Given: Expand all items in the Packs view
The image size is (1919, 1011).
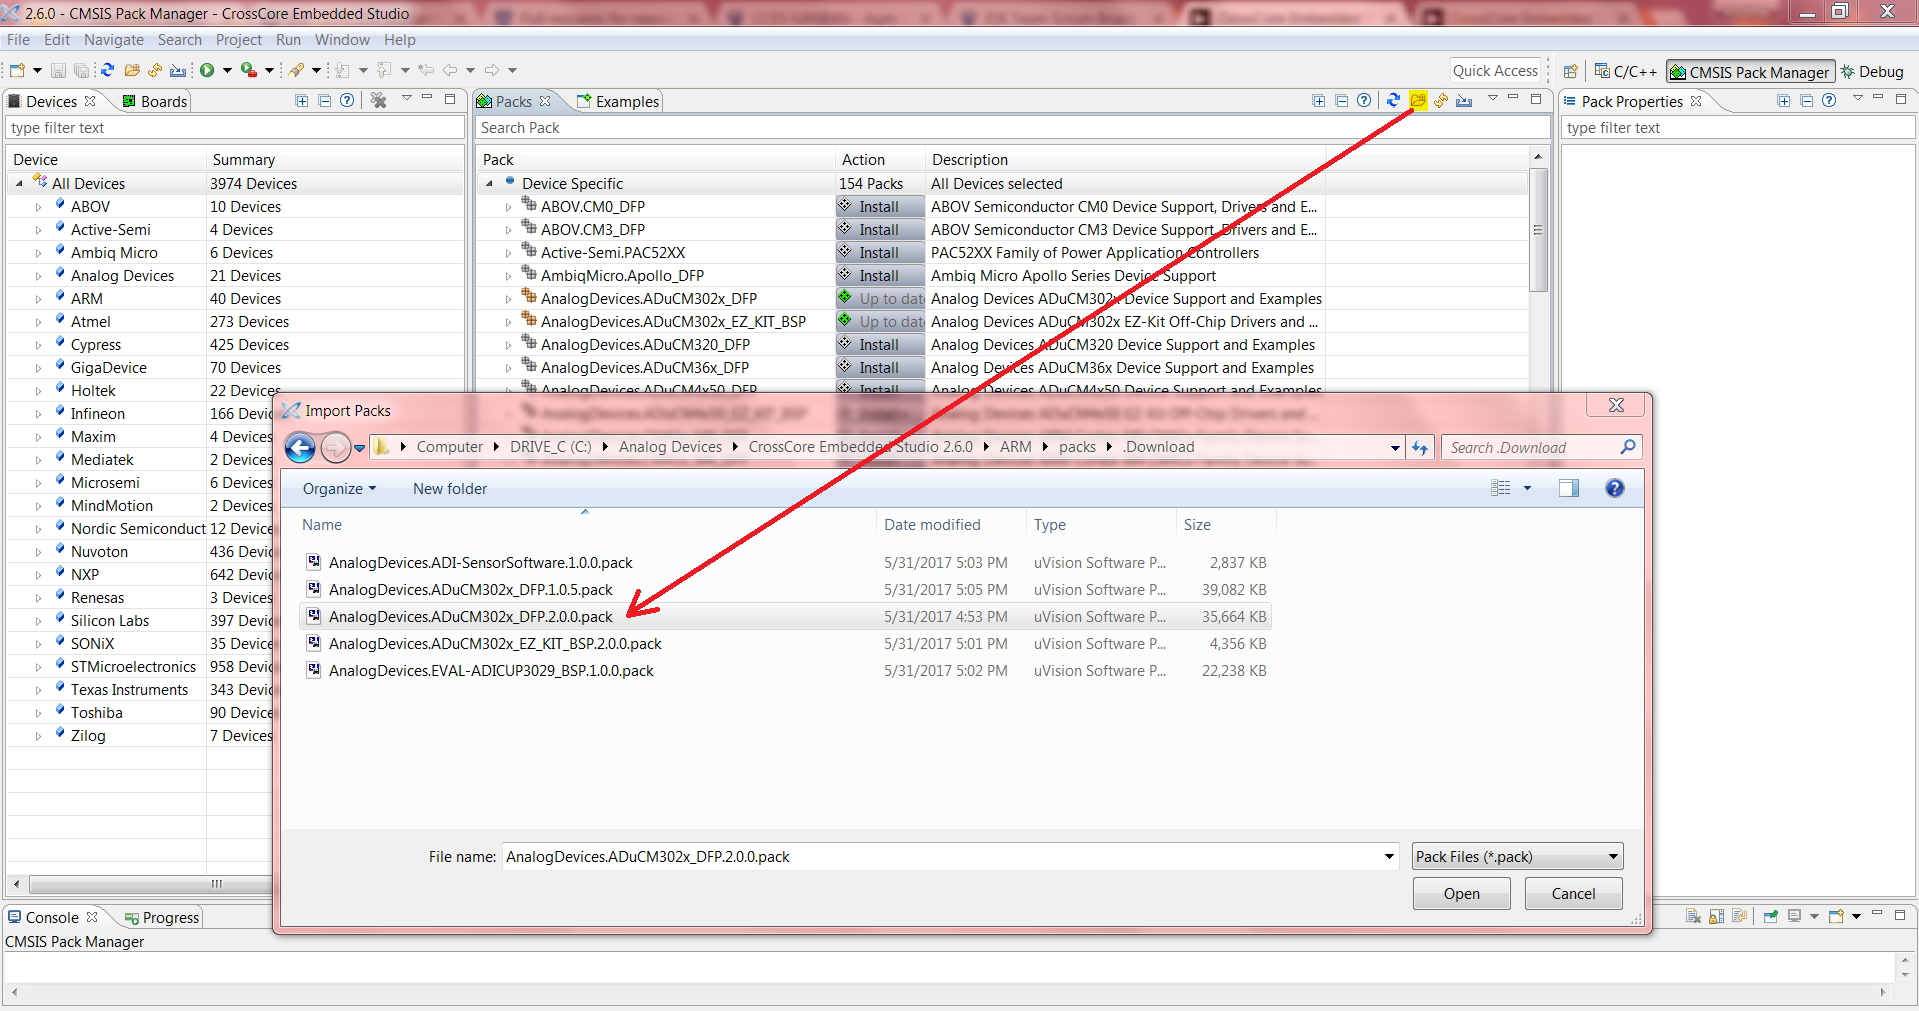Looking at the screenshot, I should (x=1319, y=101).
